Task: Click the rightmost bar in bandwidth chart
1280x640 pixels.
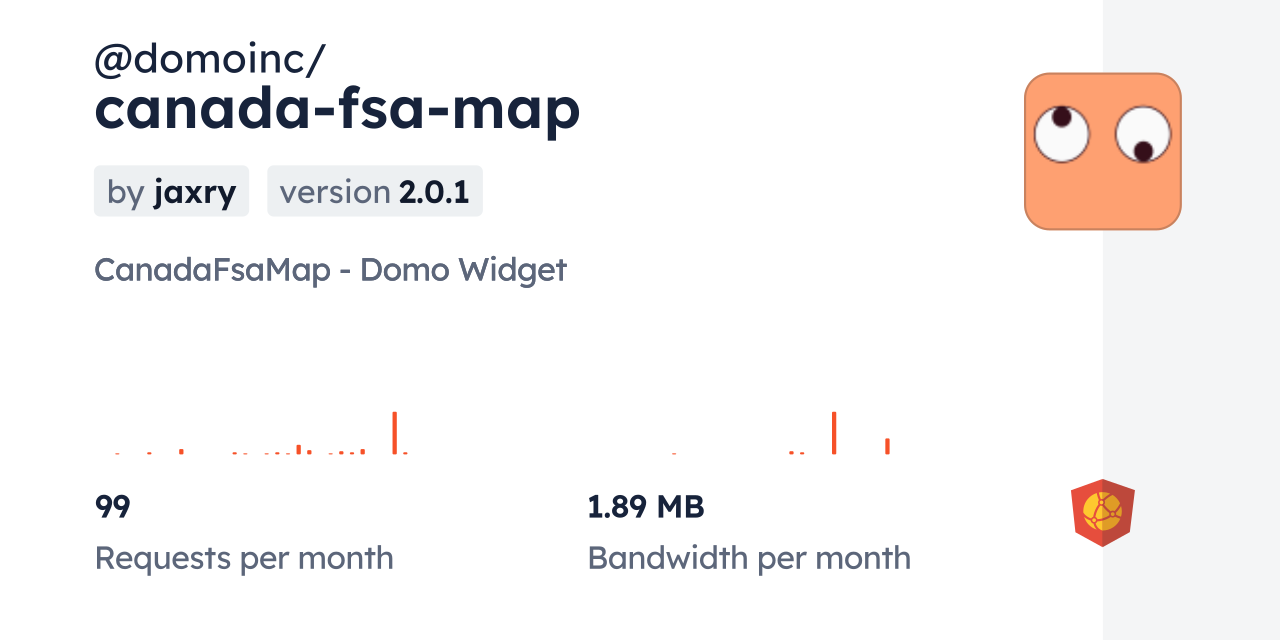Action: 887,446
